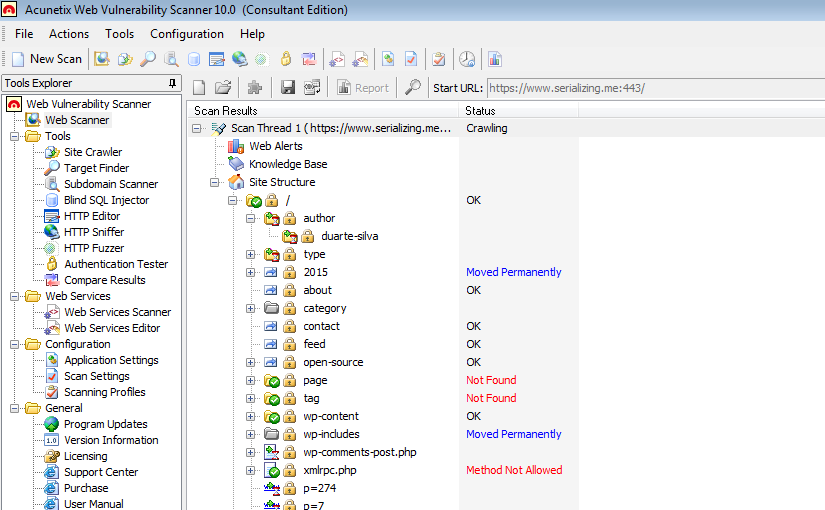Open Program Updates in General
The width and height of the screenshot is (825, 510).
point(105,424)
